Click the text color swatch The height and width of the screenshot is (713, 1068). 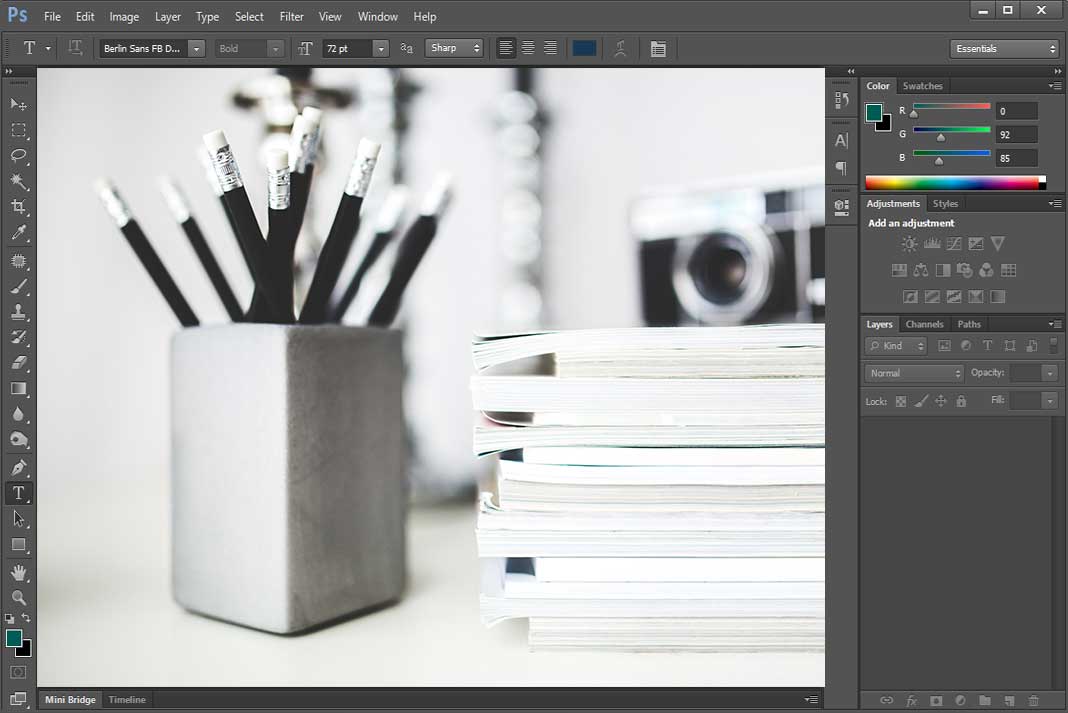[x=584, y=47]
